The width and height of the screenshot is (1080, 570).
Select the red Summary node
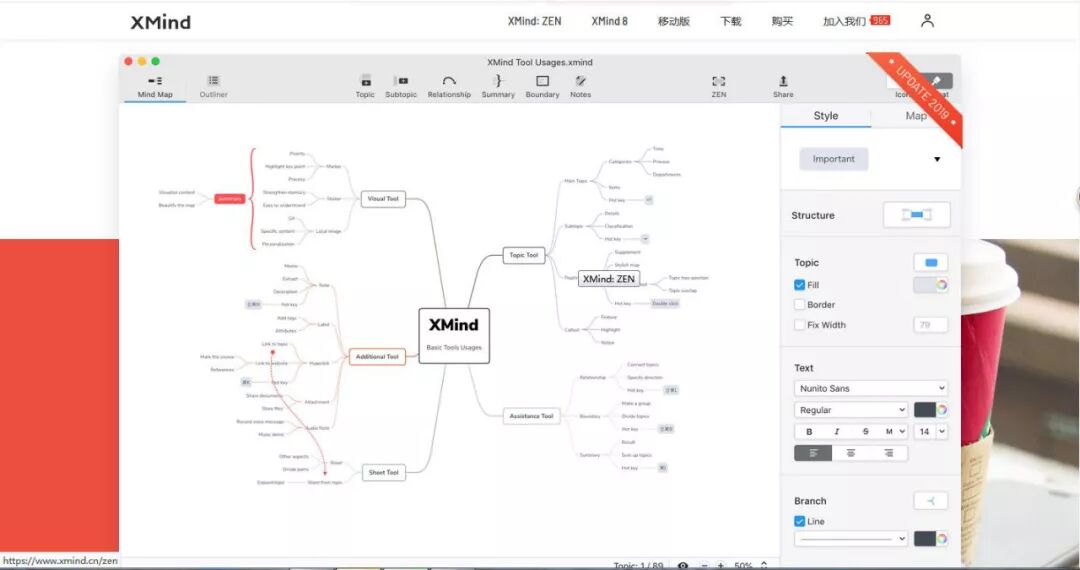pos(229,199)
